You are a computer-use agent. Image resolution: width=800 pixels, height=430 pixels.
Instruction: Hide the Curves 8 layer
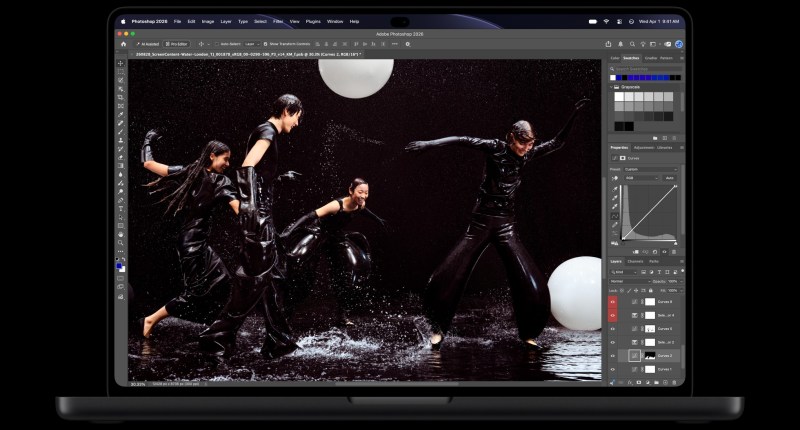point(613,301)
